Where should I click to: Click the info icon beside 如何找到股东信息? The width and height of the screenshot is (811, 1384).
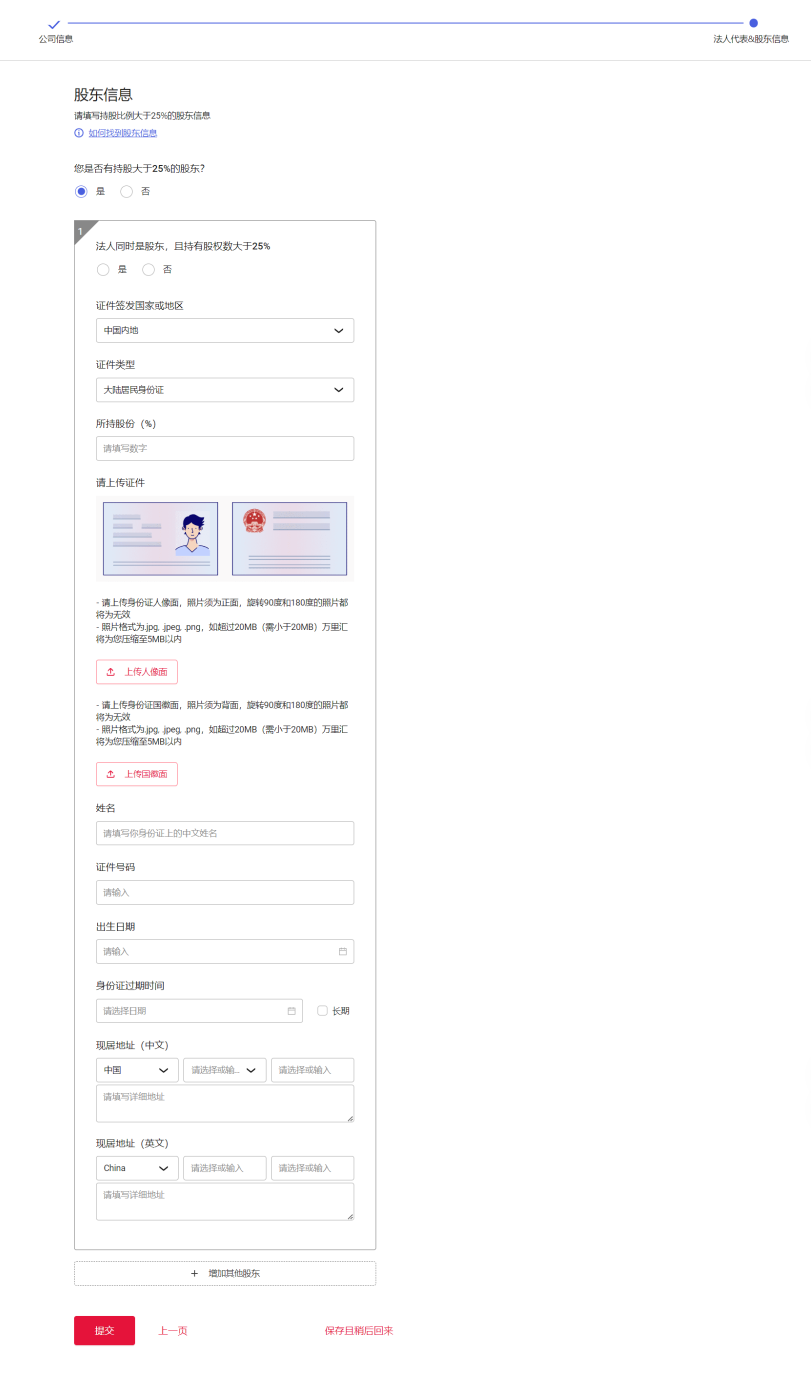pyautogui.click(x=79, y=133)
